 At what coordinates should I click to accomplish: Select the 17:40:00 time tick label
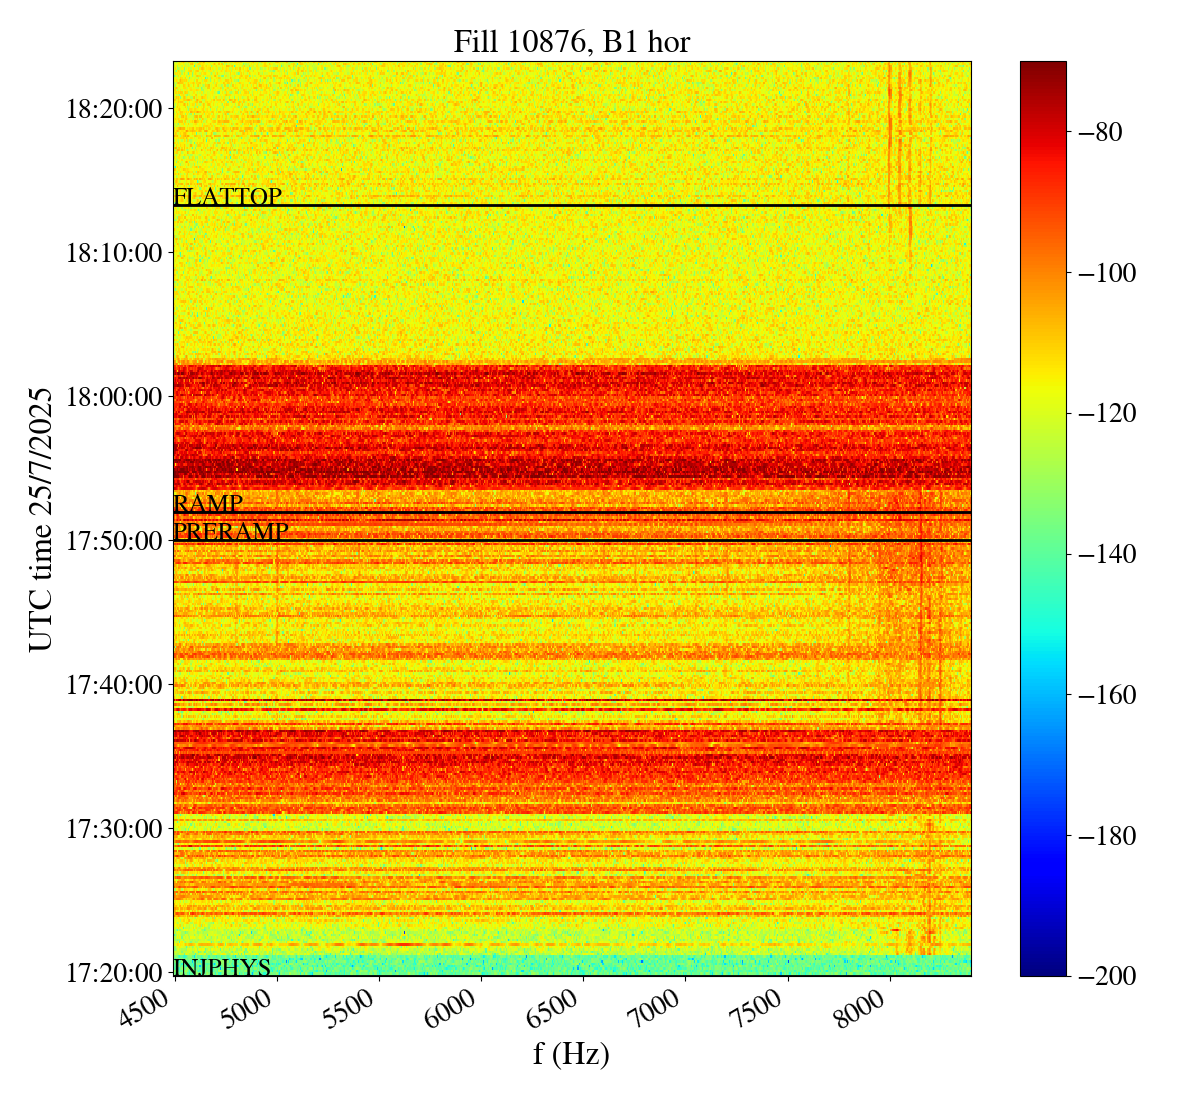click(x=113, y=685)
